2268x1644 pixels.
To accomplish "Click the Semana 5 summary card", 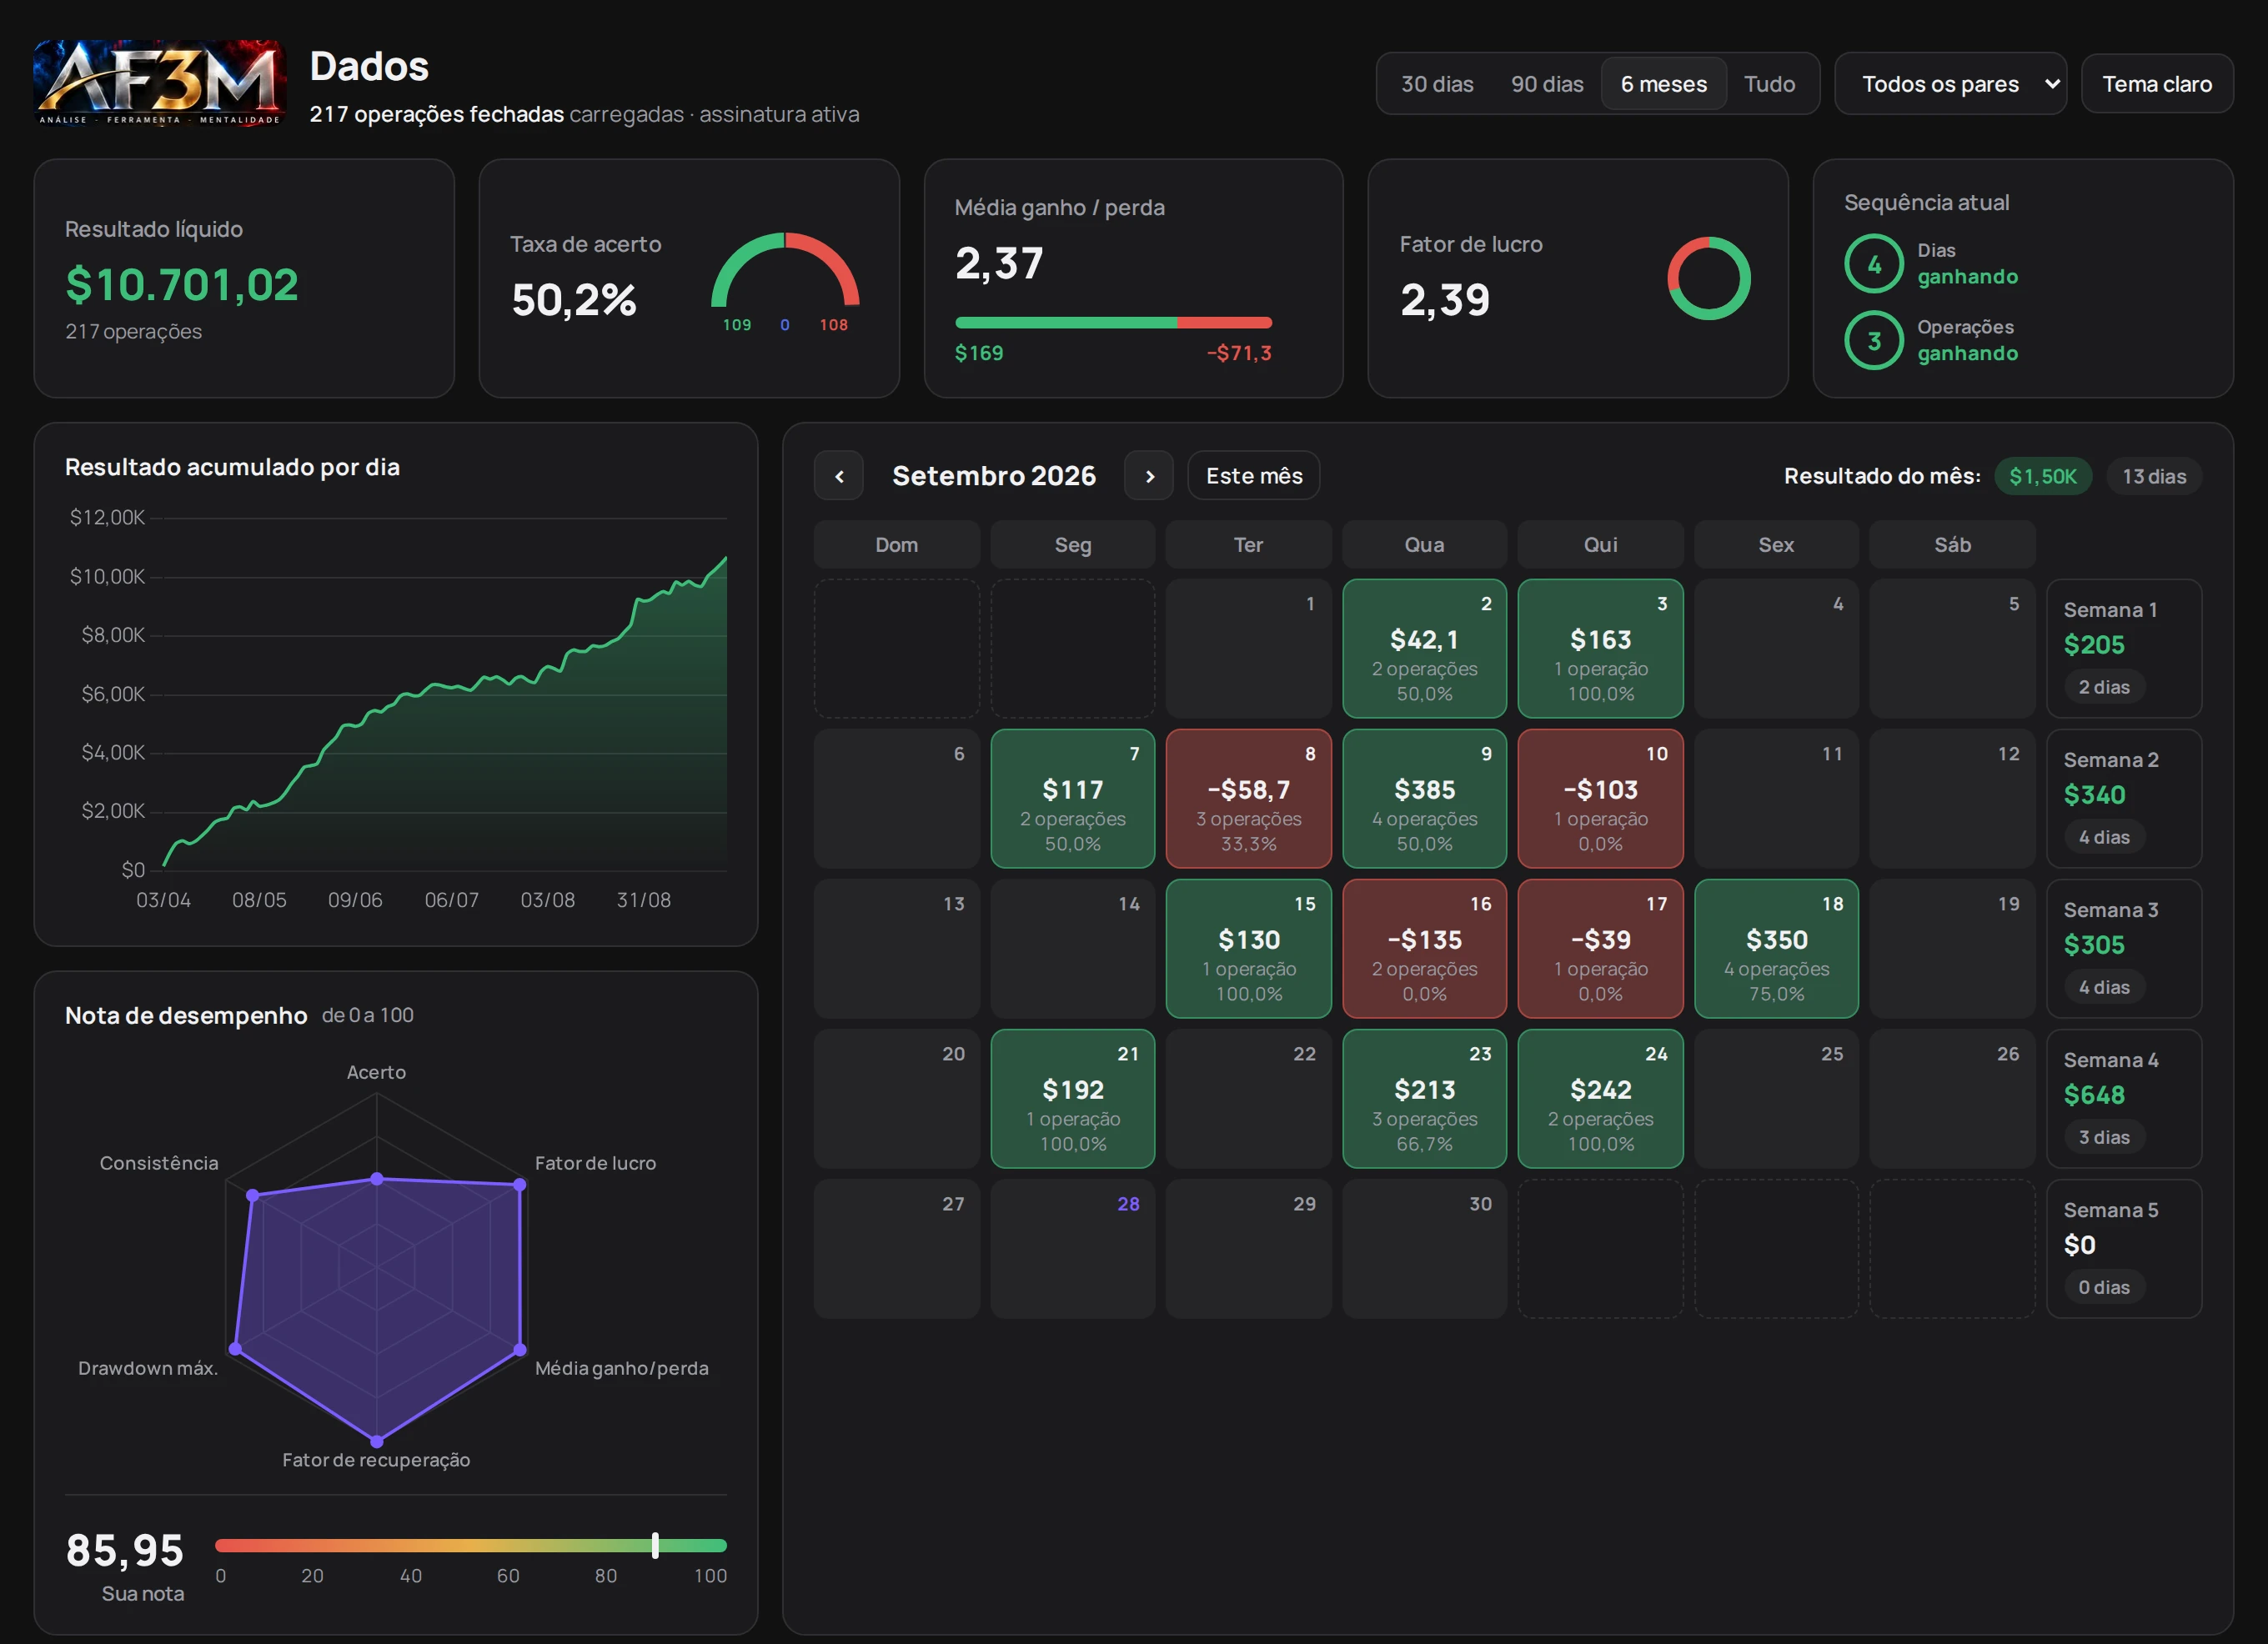I will (x=2124, y=1248).
